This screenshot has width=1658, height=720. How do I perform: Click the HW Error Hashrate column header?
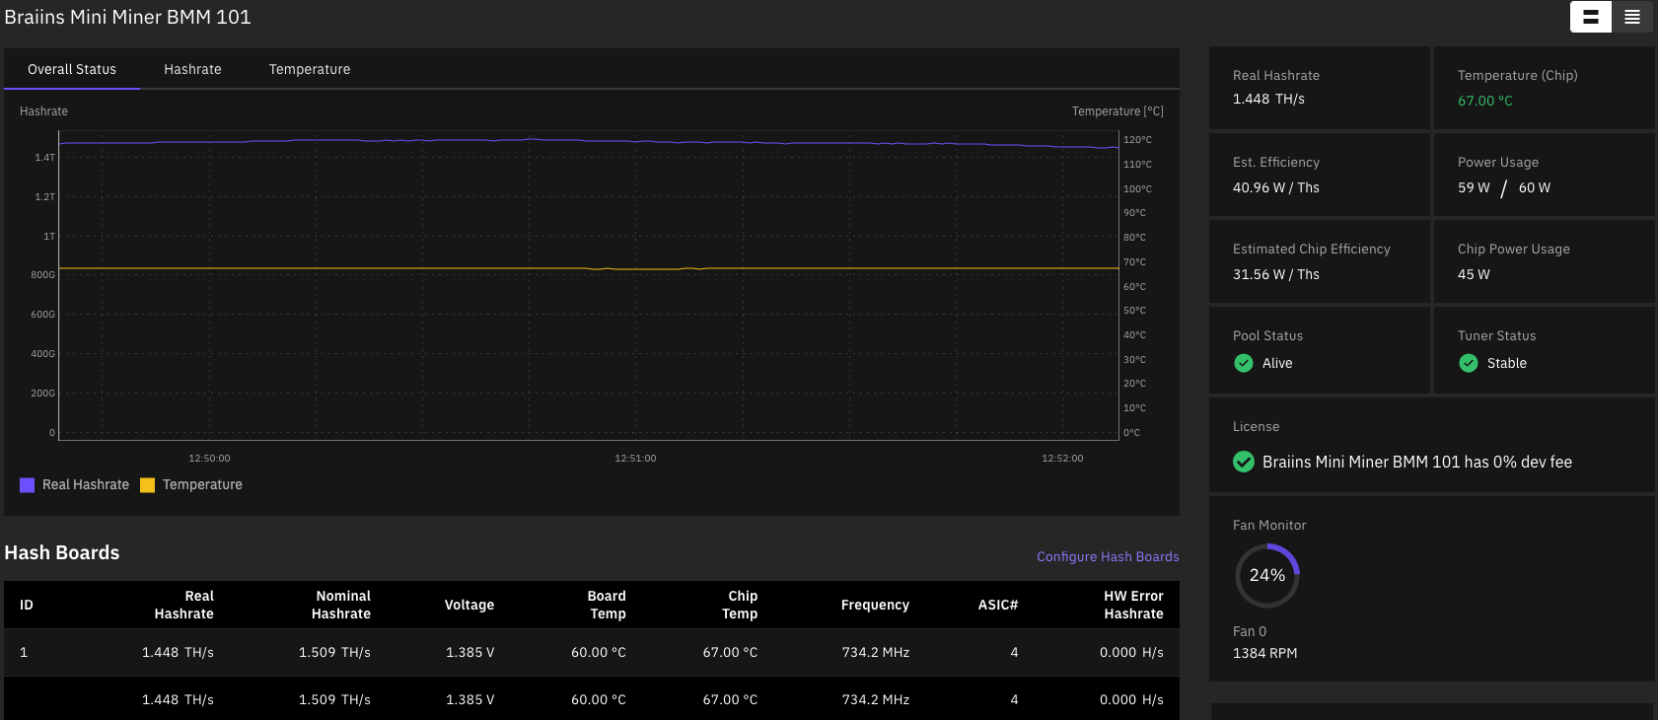[1133, 605]
